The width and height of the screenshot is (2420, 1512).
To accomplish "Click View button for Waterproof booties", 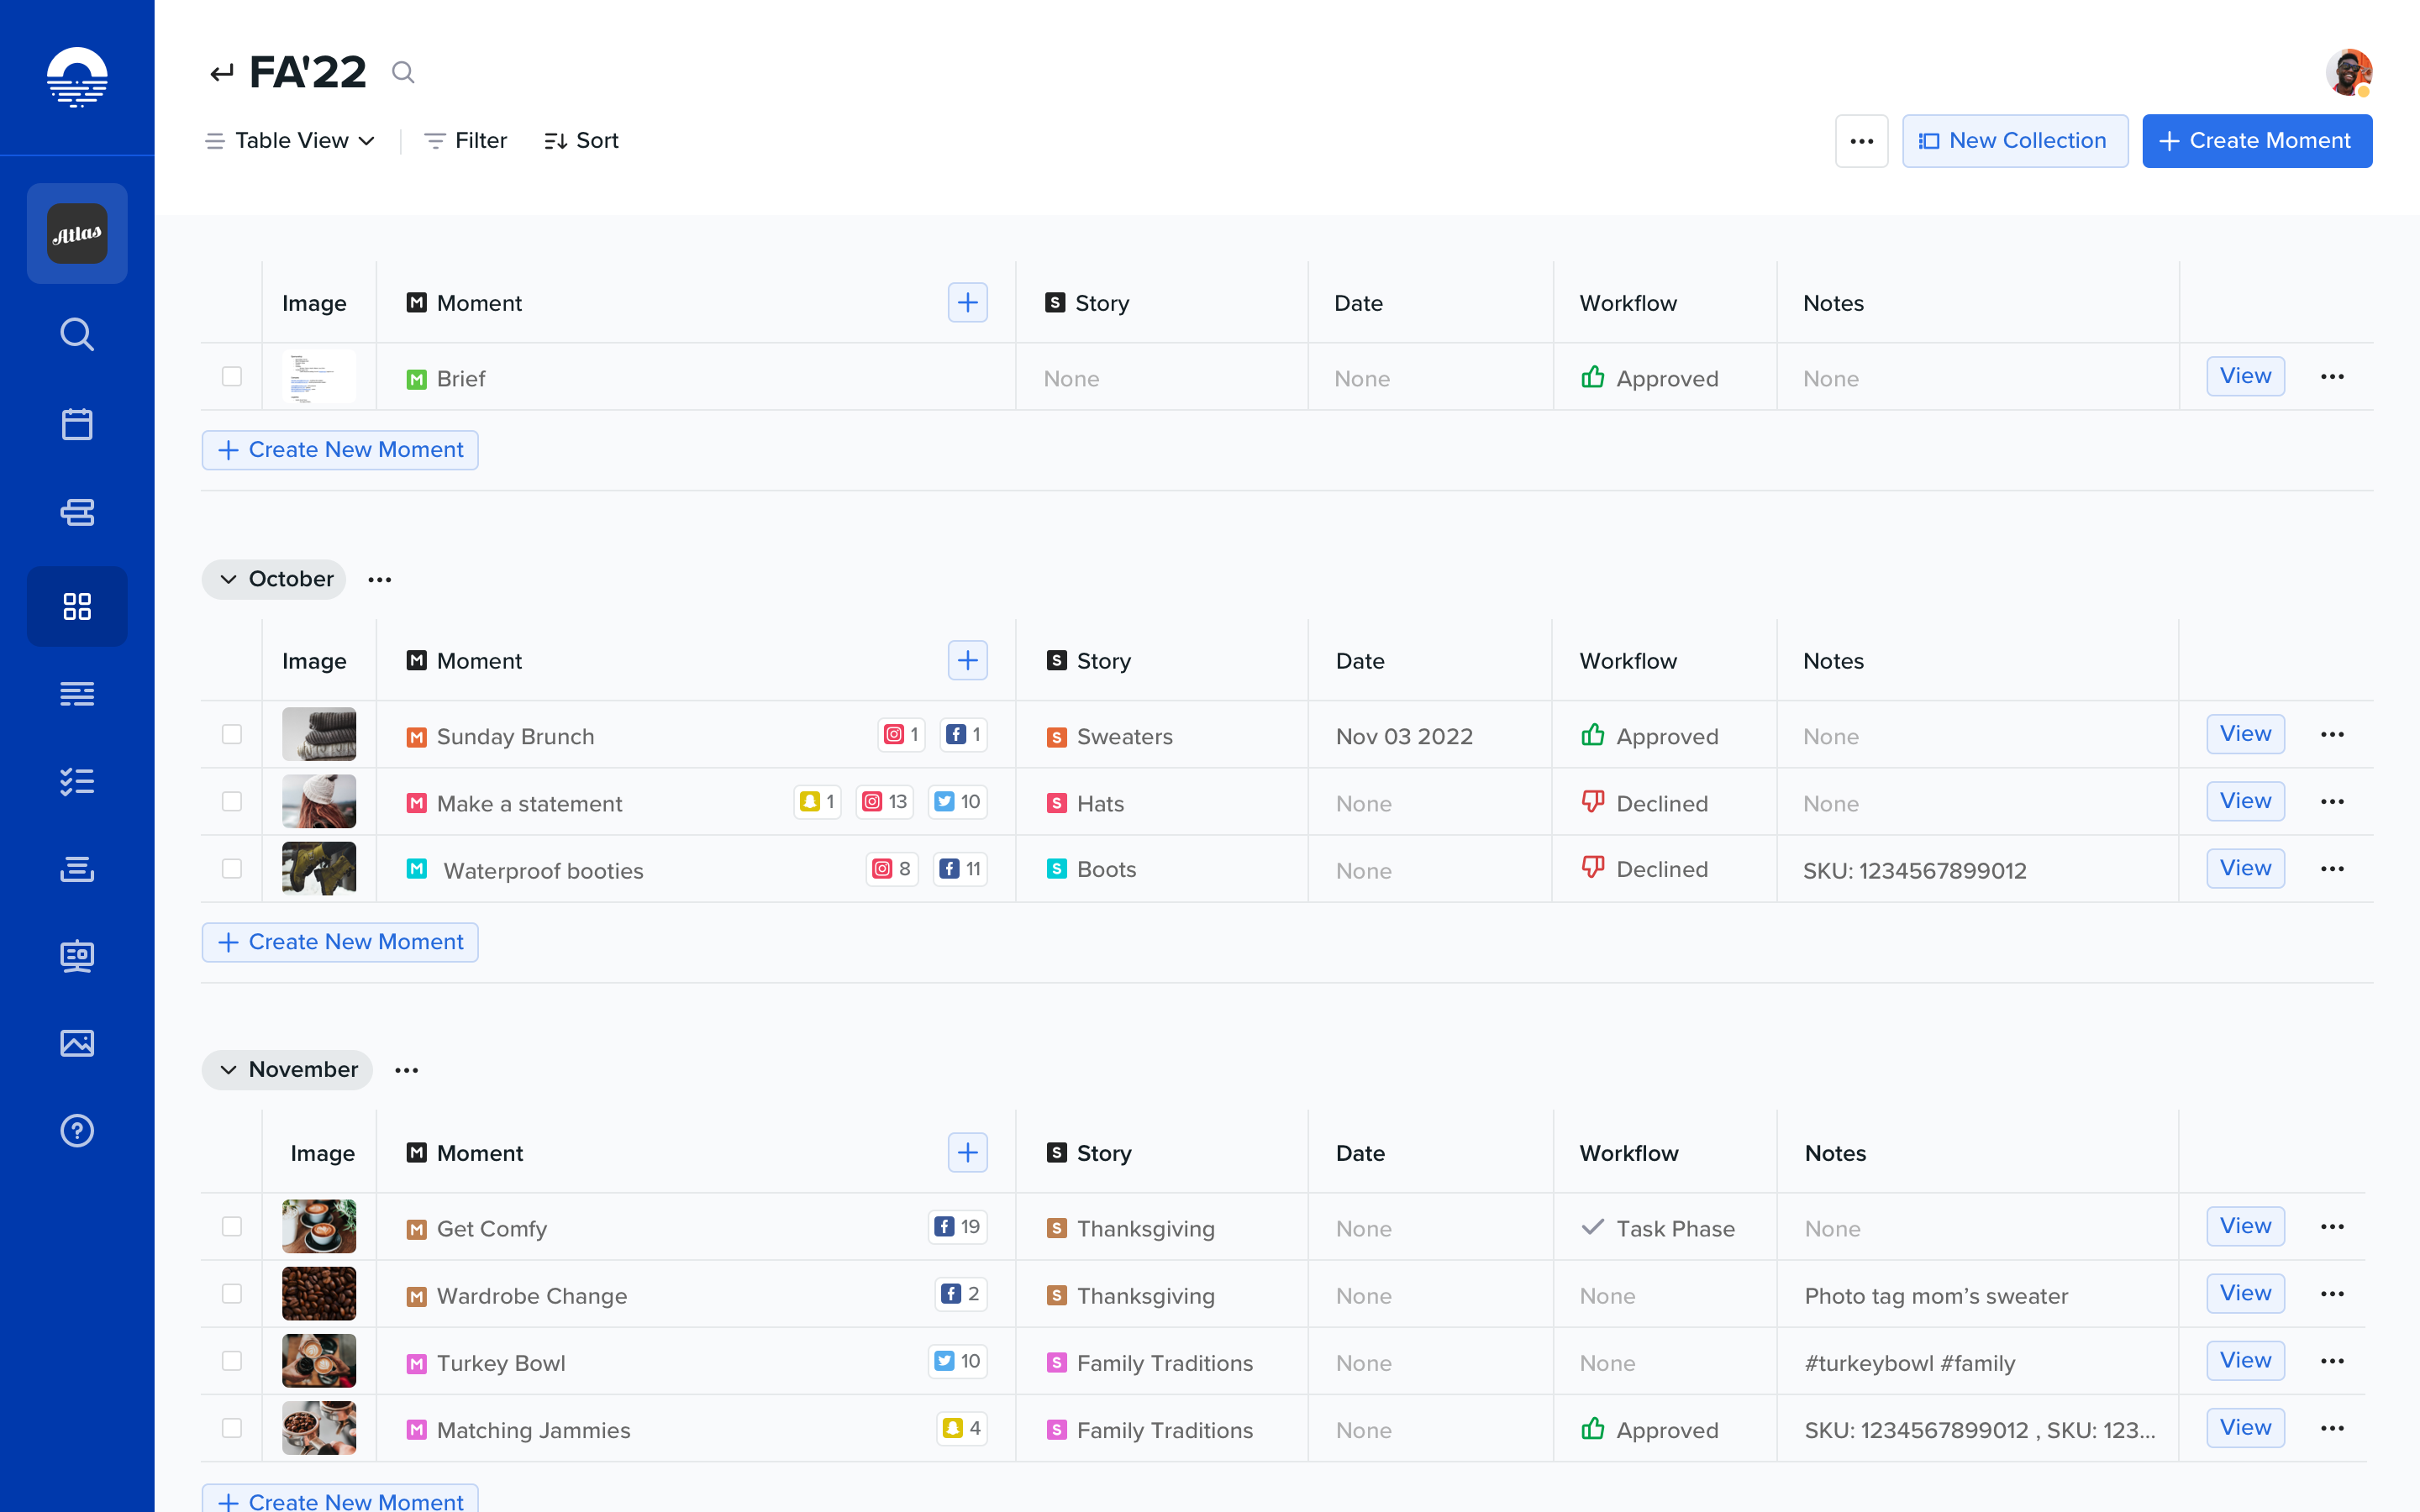I will pyautogui.click(x=2244, y=869).
